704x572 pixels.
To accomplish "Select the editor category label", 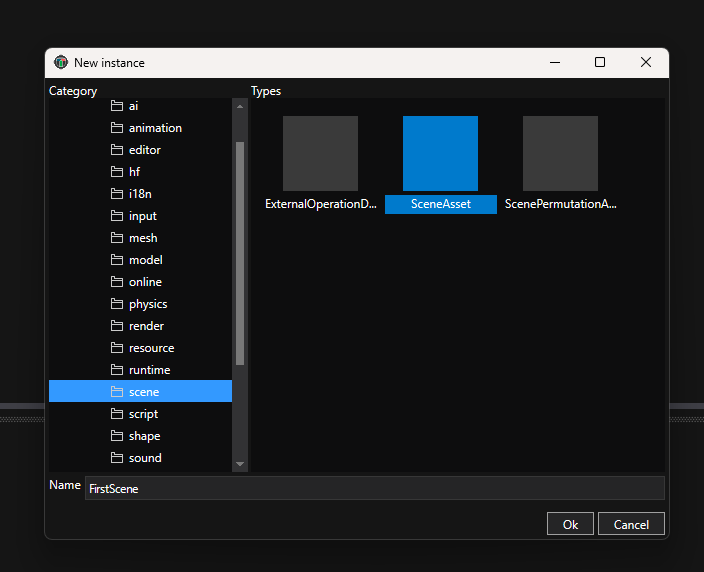I will pos(145,150).
